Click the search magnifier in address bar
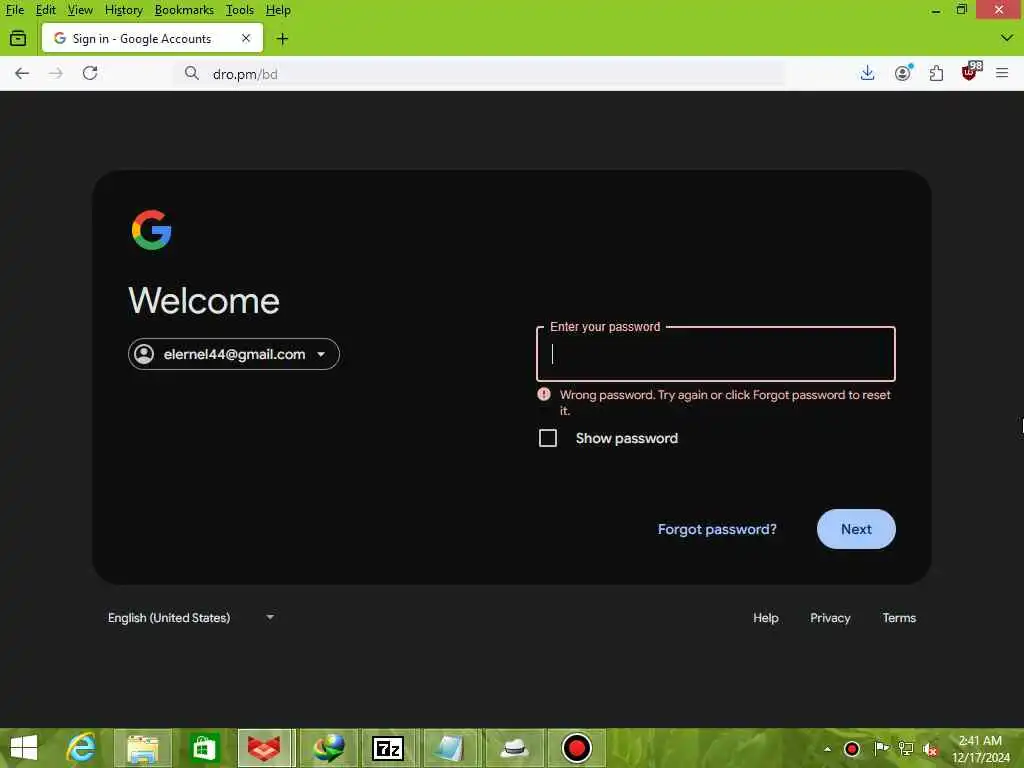Screen dimensions: 1024x768 pyautogui.click(x=191, y=73)
